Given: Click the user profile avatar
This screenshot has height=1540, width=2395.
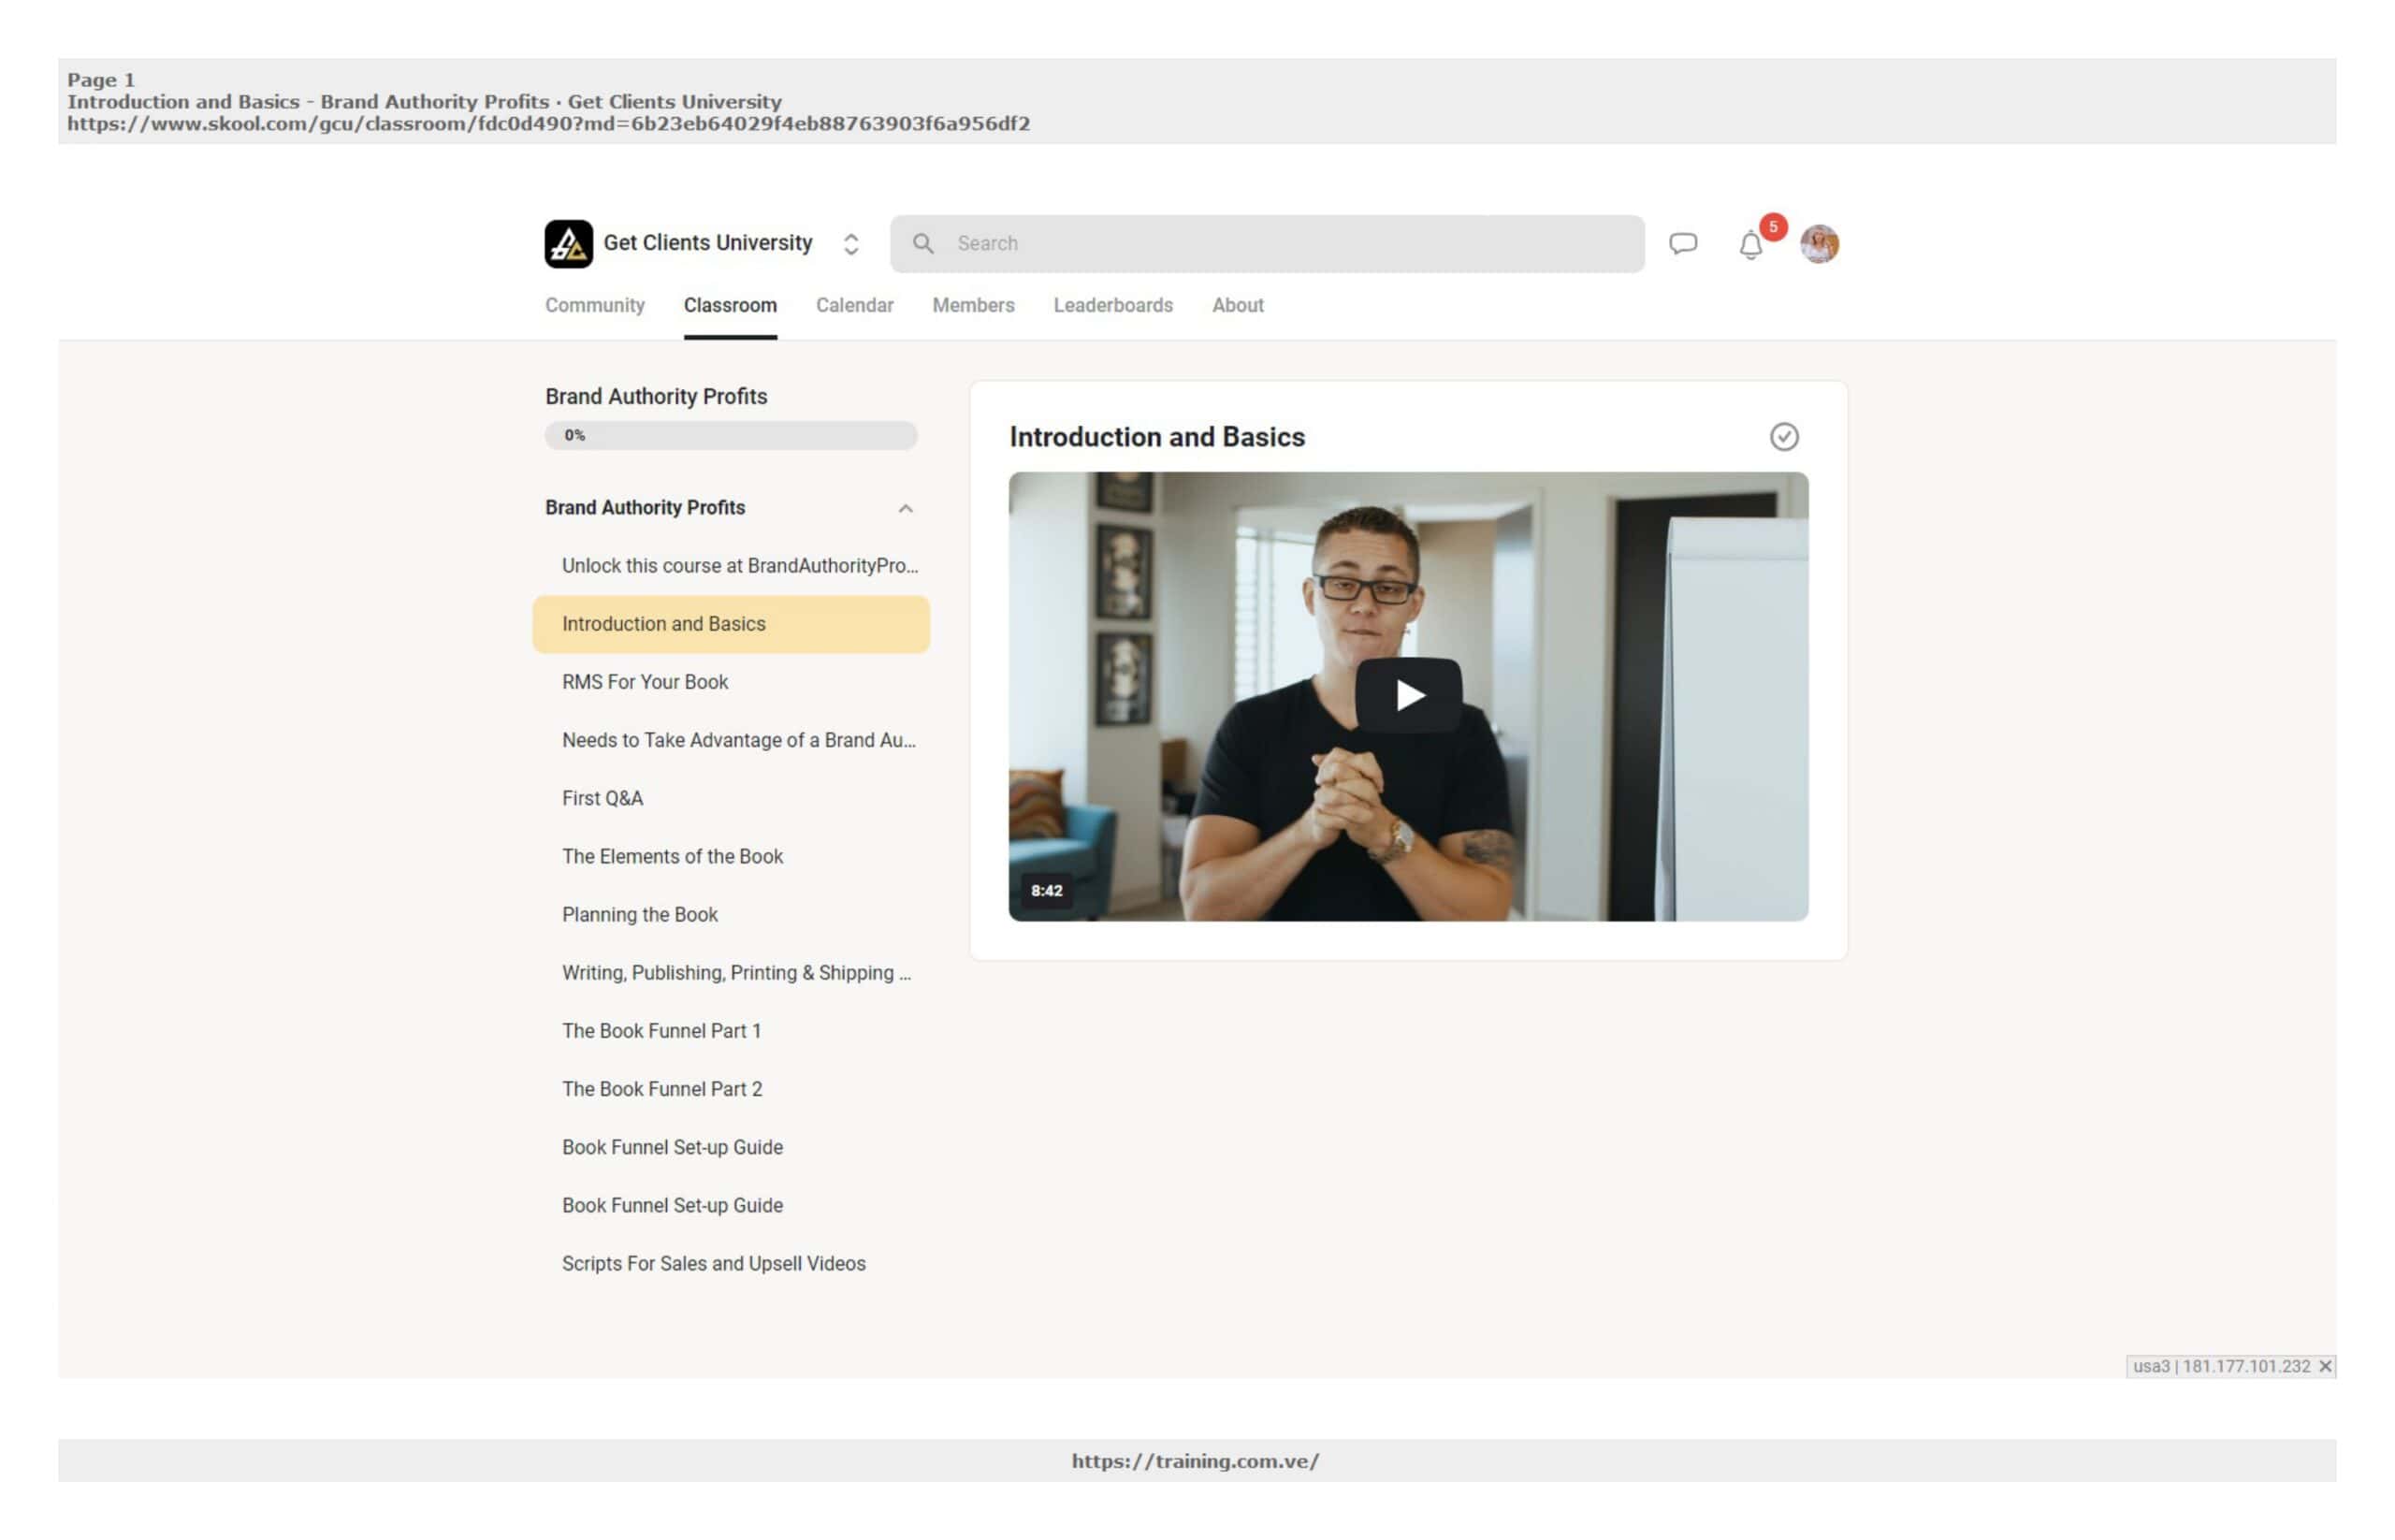Looking at the screenshot, I should click(x=1818, y=244).
